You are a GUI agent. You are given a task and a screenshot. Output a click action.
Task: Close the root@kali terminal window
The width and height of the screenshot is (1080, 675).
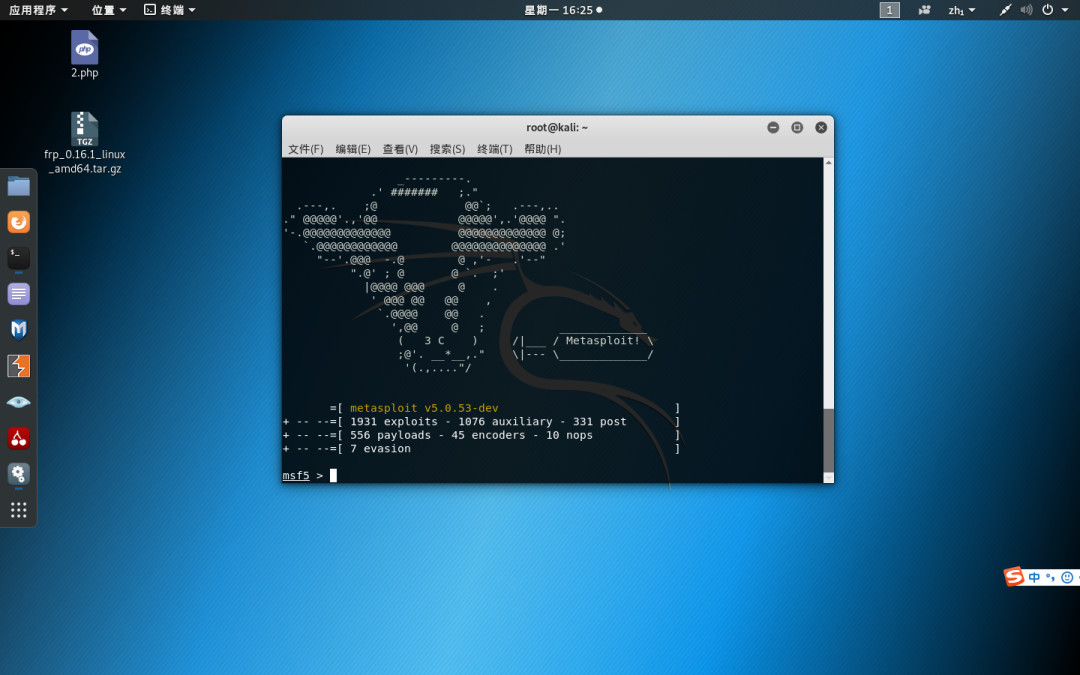click(x=821, y=127)
